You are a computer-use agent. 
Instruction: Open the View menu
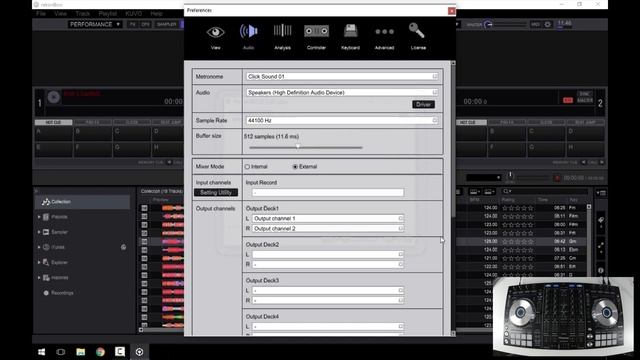click(x=60, y=13)
